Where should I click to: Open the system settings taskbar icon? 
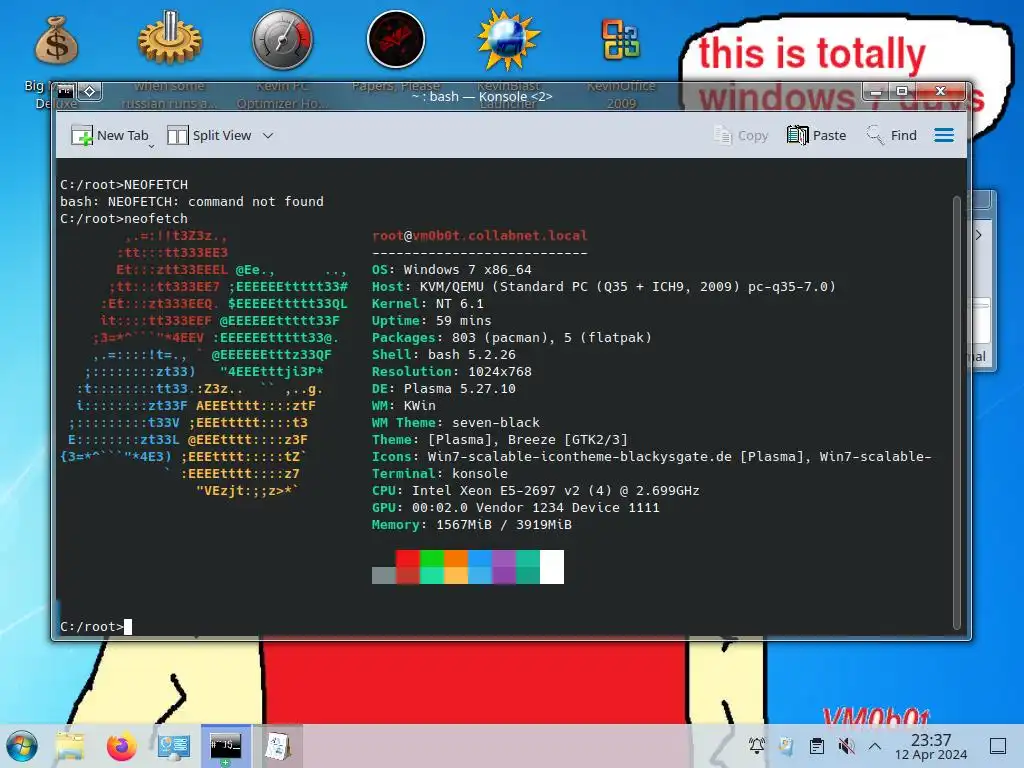tap(174, 746)
